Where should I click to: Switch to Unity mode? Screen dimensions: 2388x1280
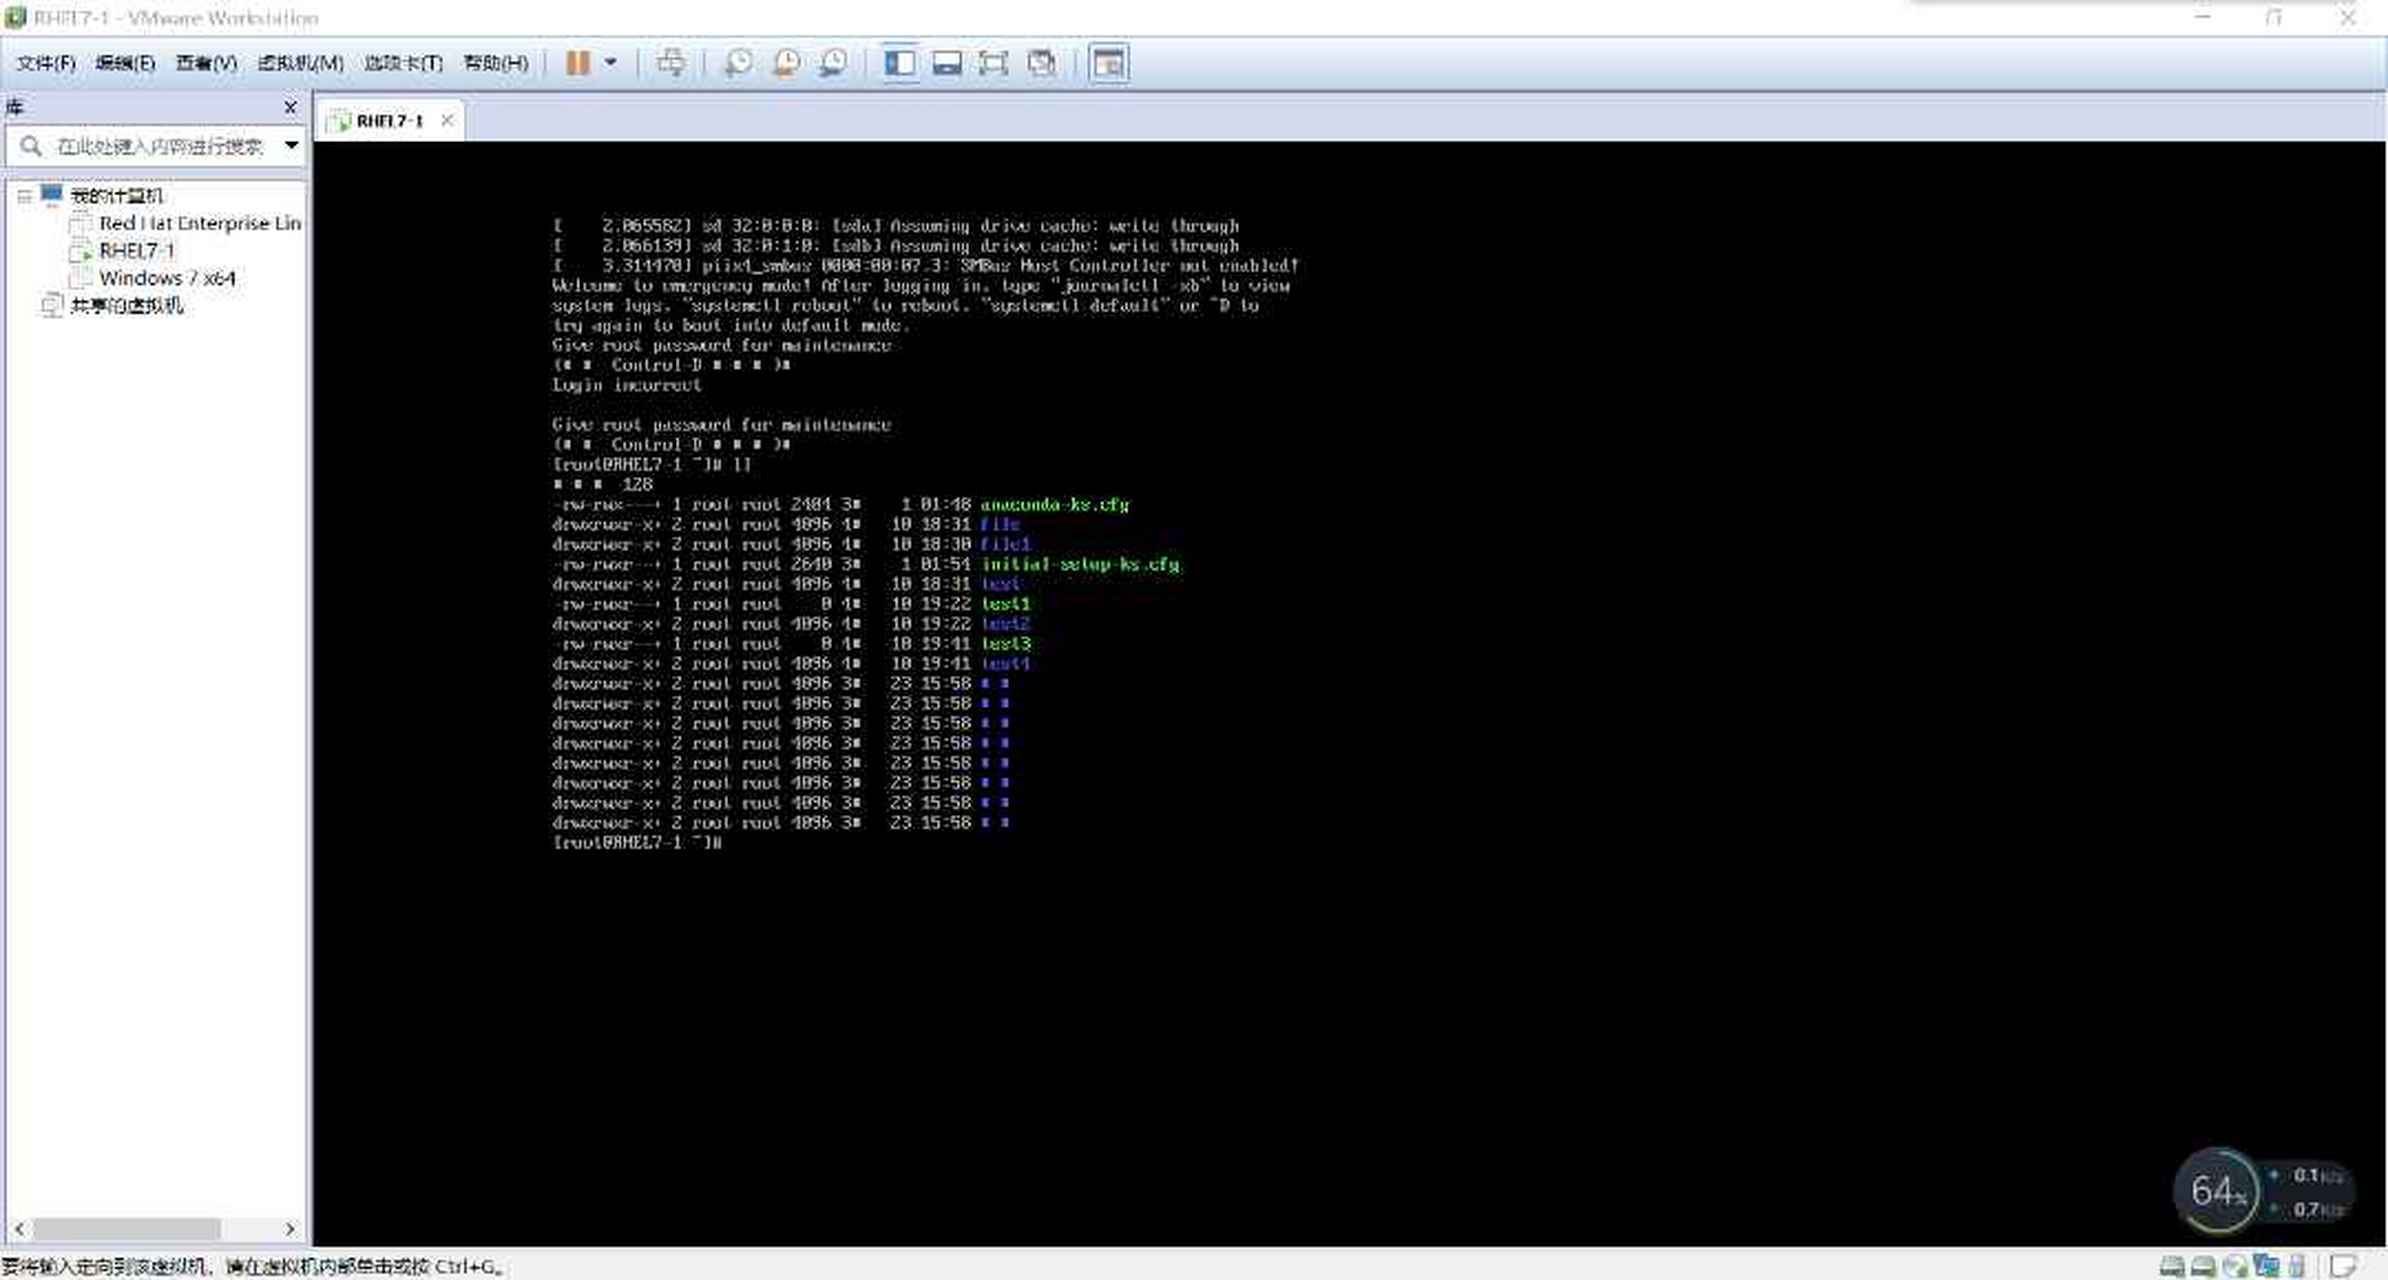click(1041, 63)
